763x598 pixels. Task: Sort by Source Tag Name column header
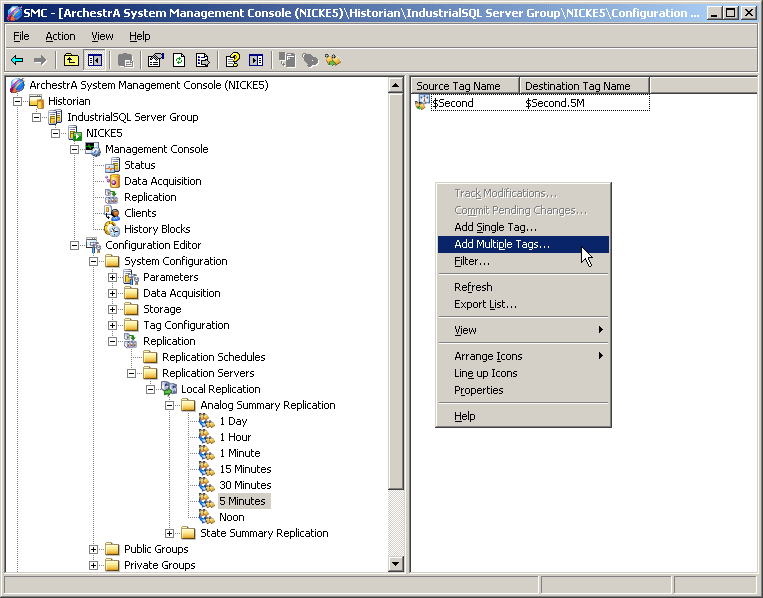coord(465,86)
